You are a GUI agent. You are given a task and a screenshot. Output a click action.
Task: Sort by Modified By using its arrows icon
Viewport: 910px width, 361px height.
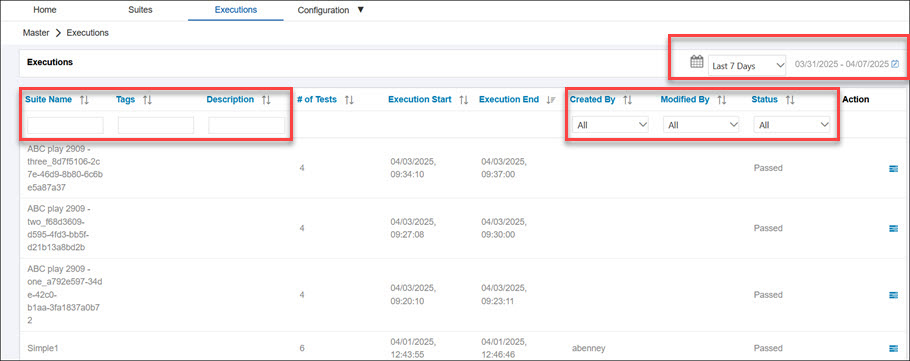pyautogui.click(x=721, y=100)
